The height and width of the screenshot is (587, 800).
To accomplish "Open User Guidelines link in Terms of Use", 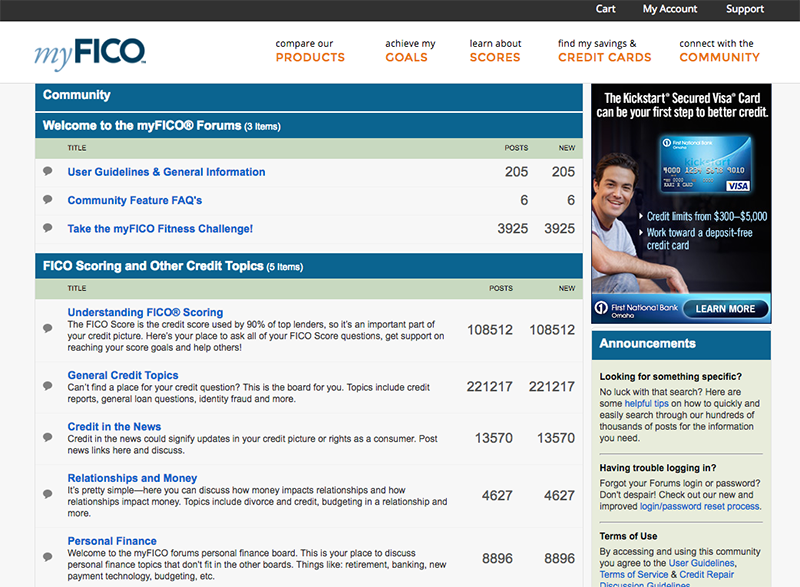I will pos(702,563).
